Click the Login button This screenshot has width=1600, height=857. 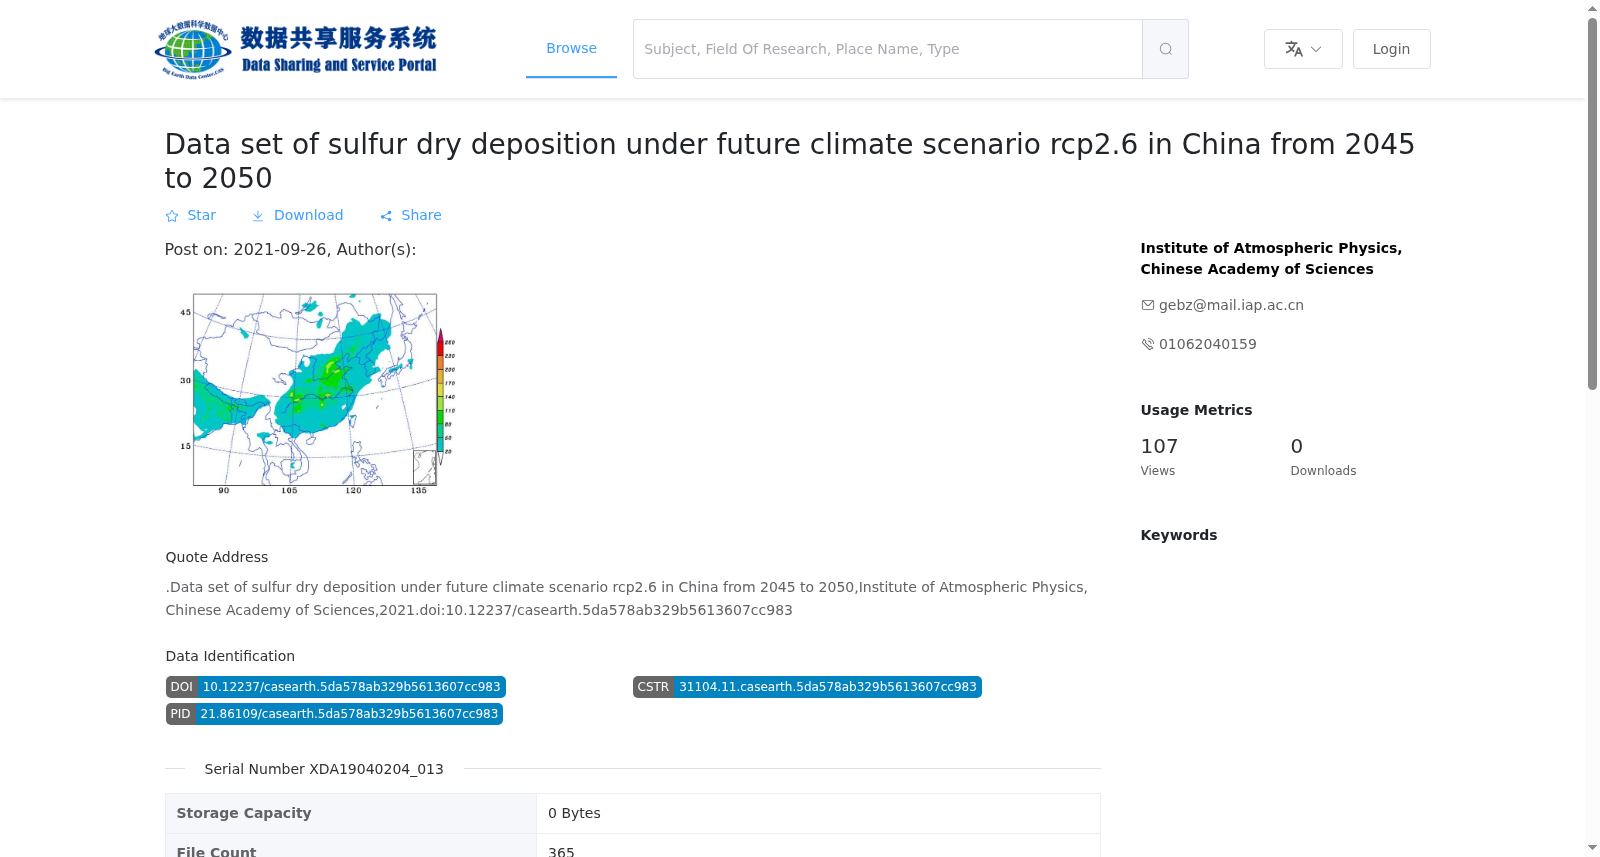(1391, 49)
